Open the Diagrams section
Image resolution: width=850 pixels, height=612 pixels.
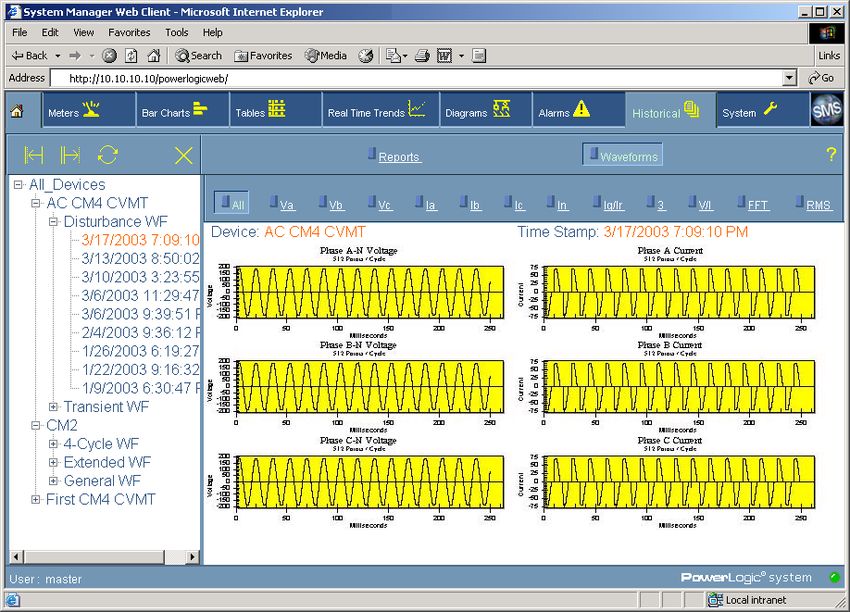click(x=486, y=110)
